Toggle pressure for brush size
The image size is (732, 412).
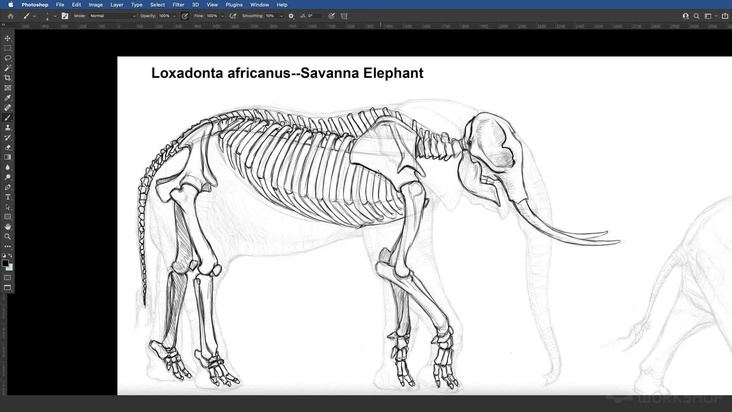331,16
